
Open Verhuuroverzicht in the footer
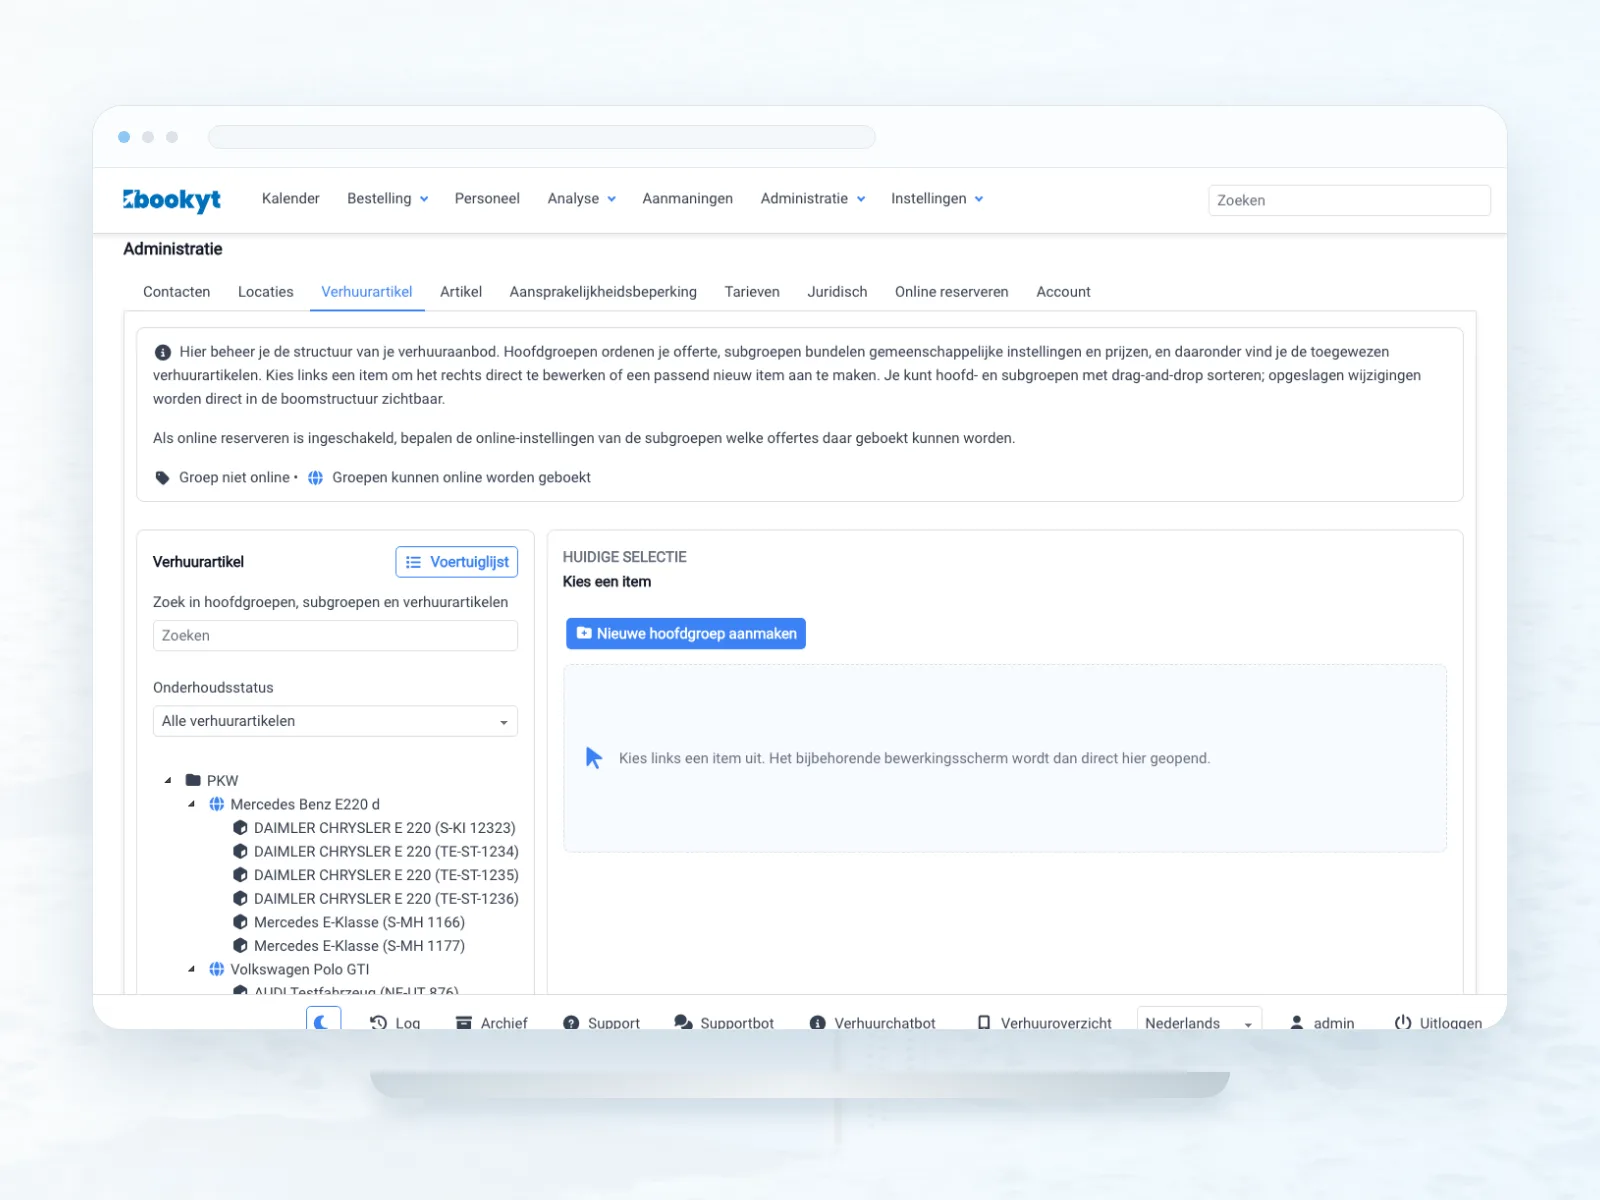click(1044, 1023)
